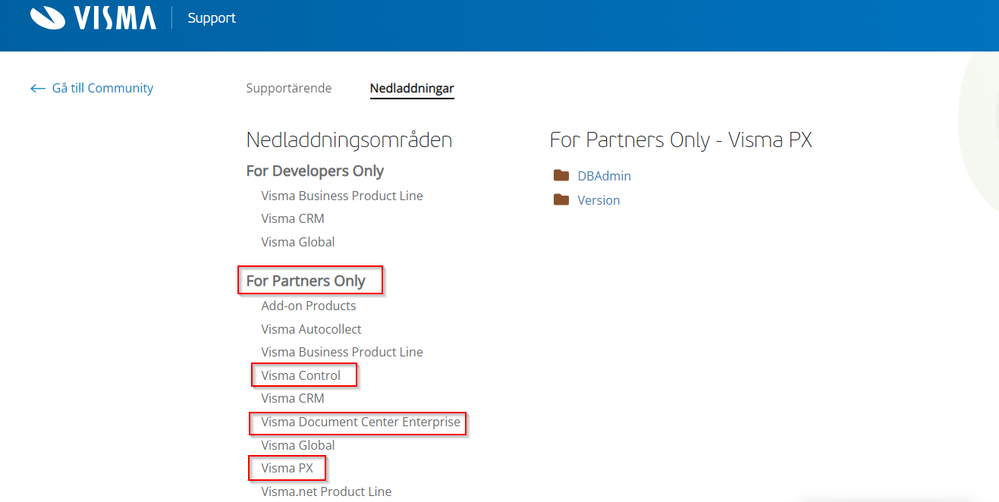Click the Nedladdningsområden heading
Image resolution: width=999 pixels, height=502 pixels.
click(349, 140)
